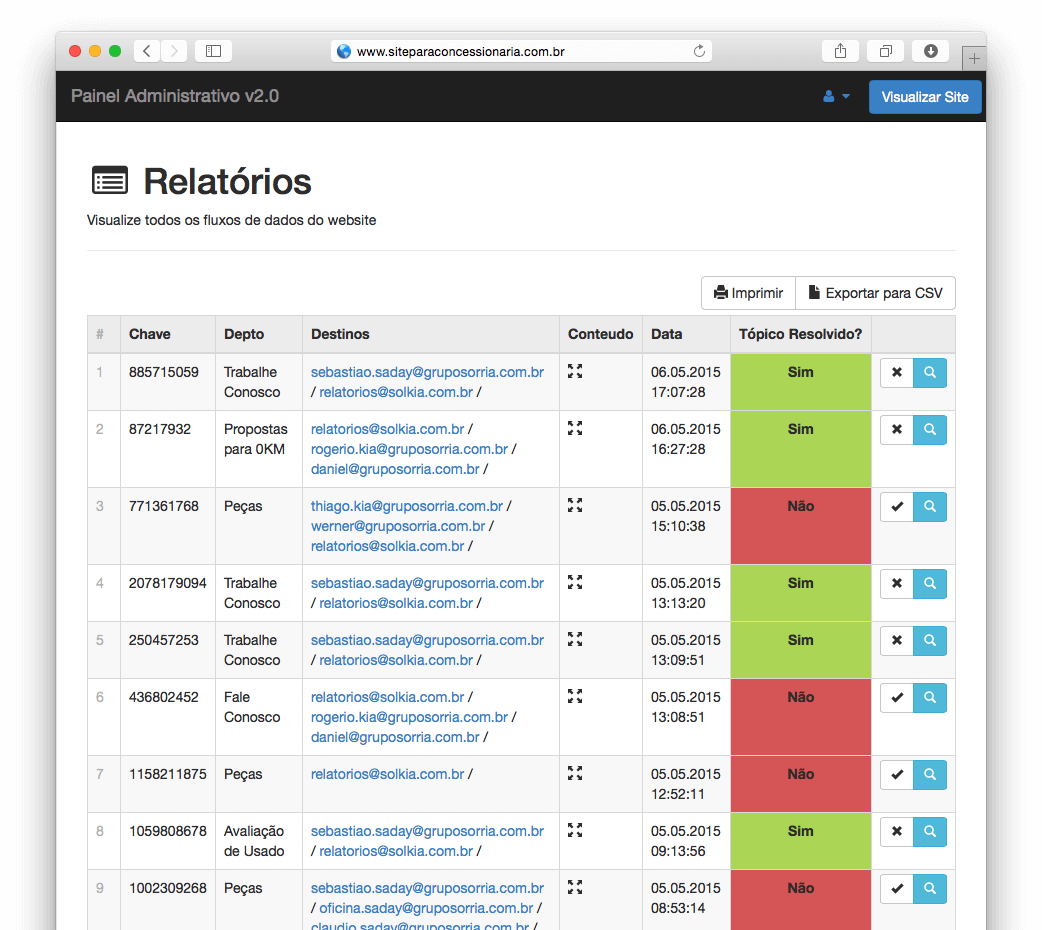
Task: Expand content of row 1002309268
Action: [x=575, y=887]
